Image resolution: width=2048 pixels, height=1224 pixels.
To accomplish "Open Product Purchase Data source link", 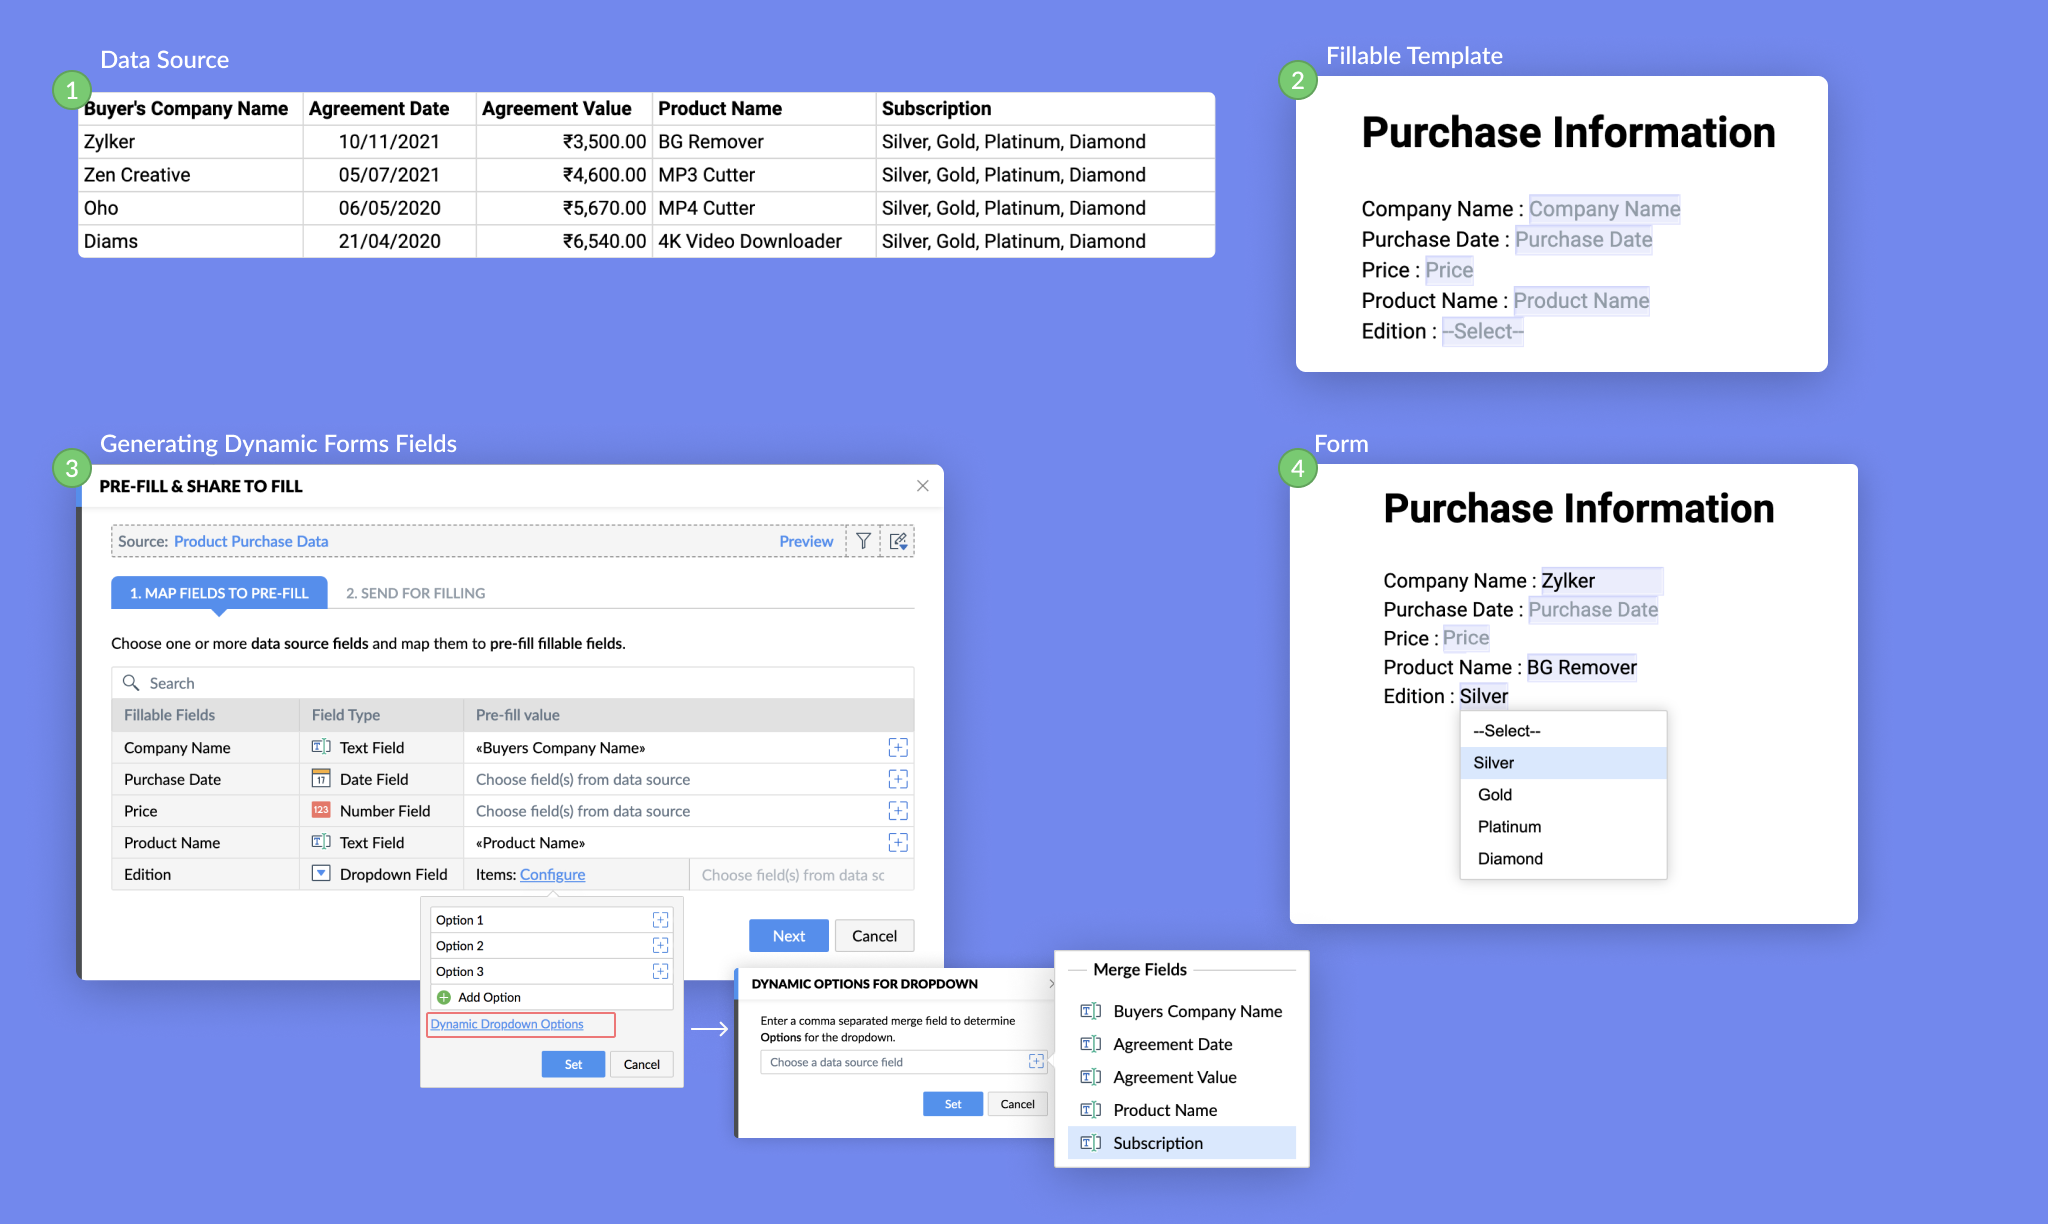I will pyautogui.click(x=251, y=541).
